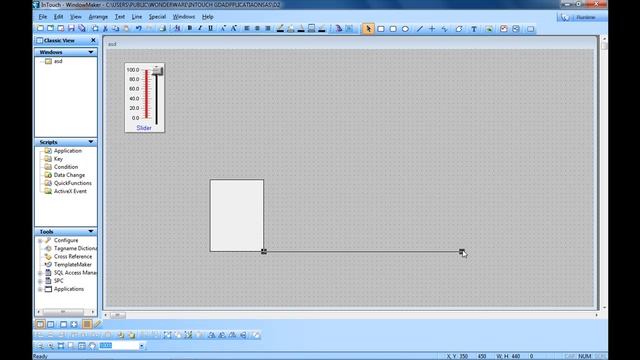Click the Print icon
Screen dimensions: 640x360
162,28
